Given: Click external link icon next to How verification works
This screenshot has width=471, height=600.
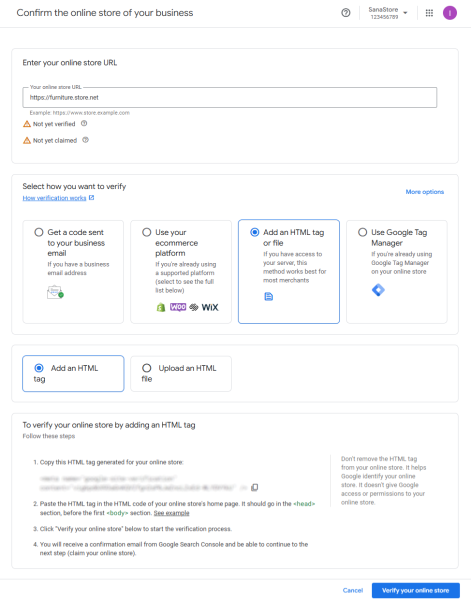Looking at the screenshot, I should point(91,197).
